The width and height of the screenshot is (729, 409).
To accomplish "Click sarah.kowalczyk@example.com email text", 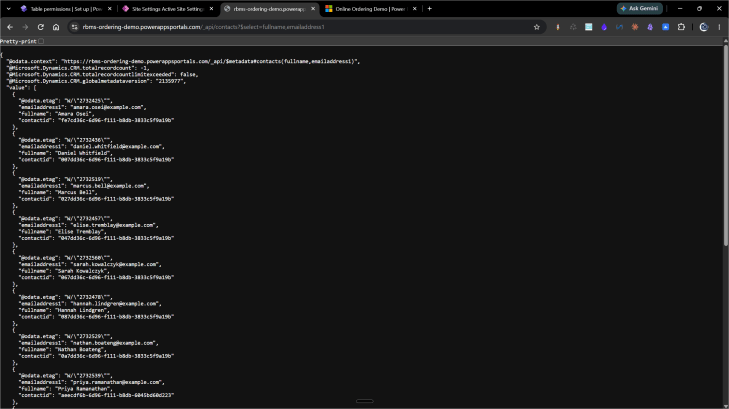I will coord(114,264).
